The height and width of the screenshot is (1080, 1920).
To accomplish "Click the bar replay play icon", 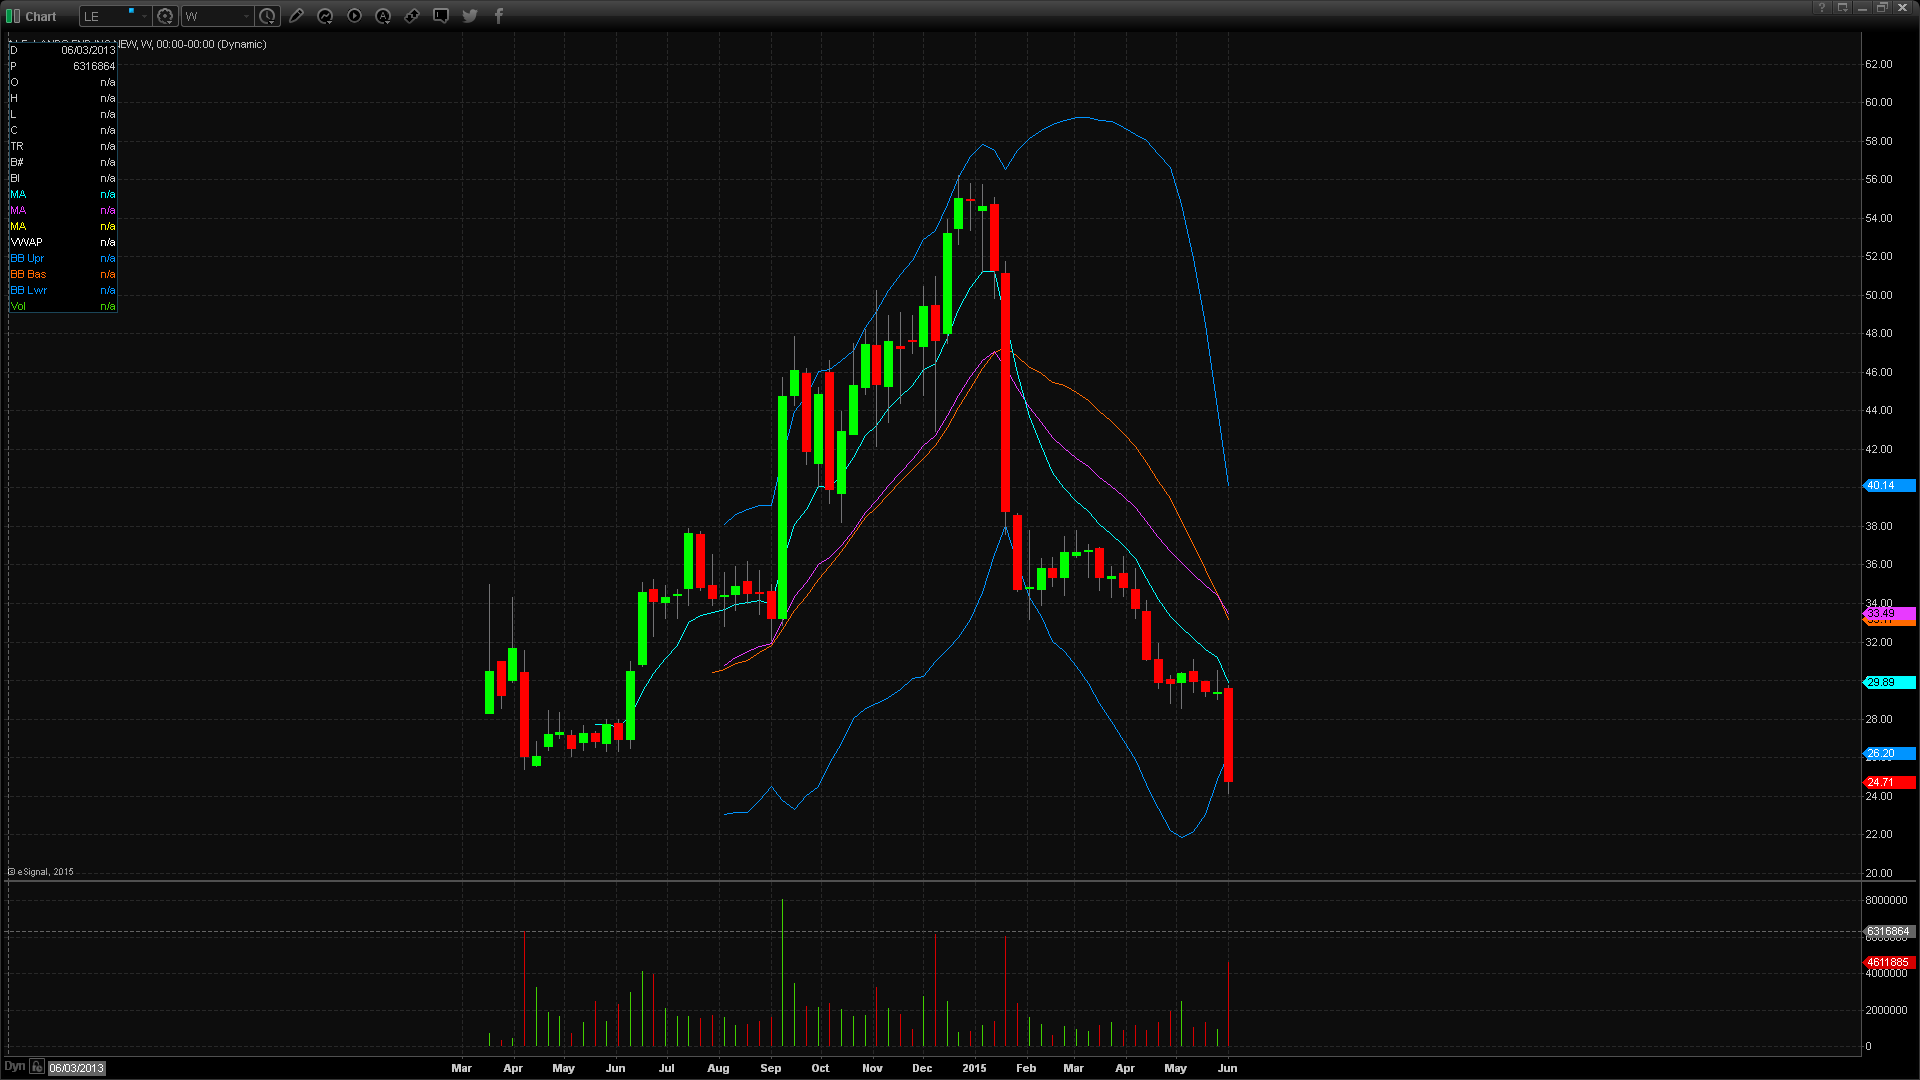I will (354, 16).
